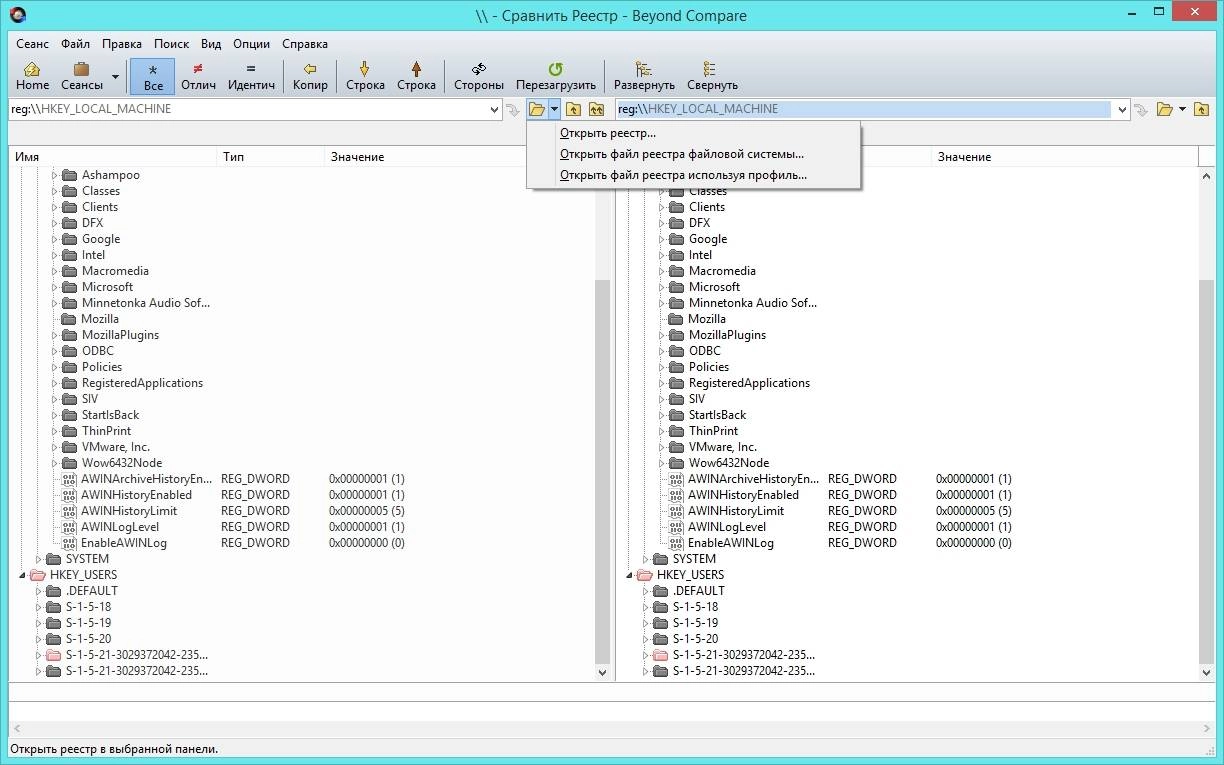The height and width of the screenshot is (765, 1224).
Task: Expand all keys with the Развернуть button
Action: 644,76
